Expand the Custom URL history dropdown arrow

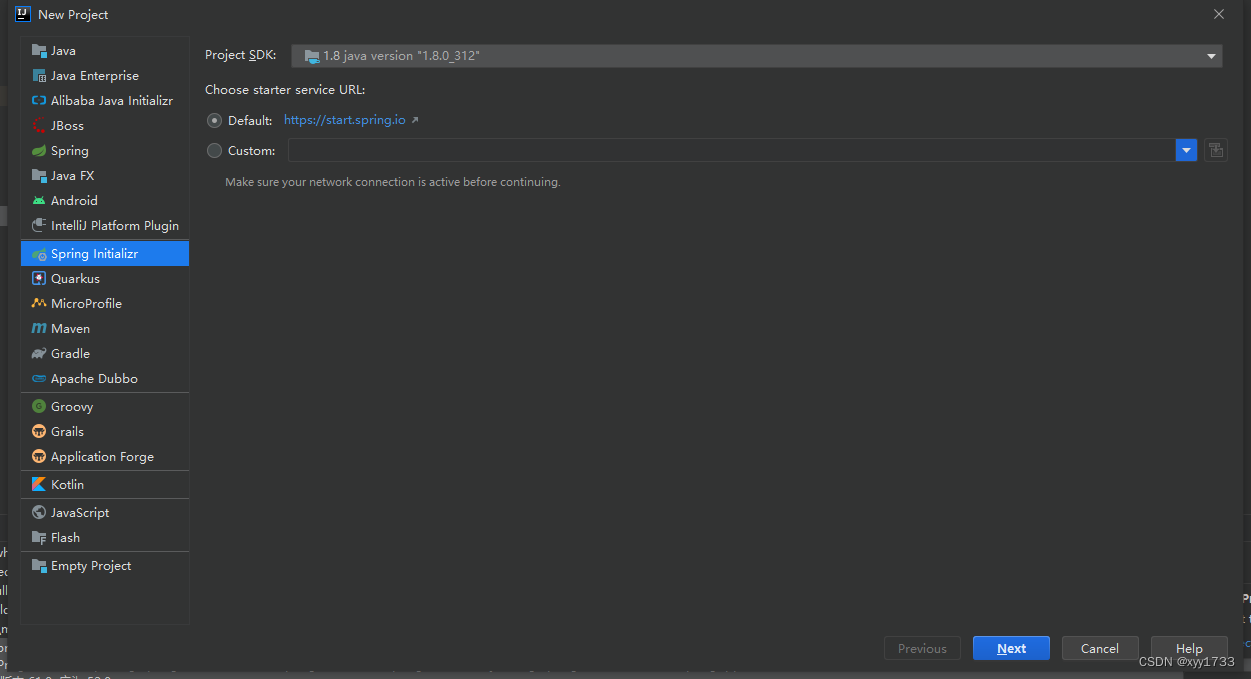(x=1186, y=150)
